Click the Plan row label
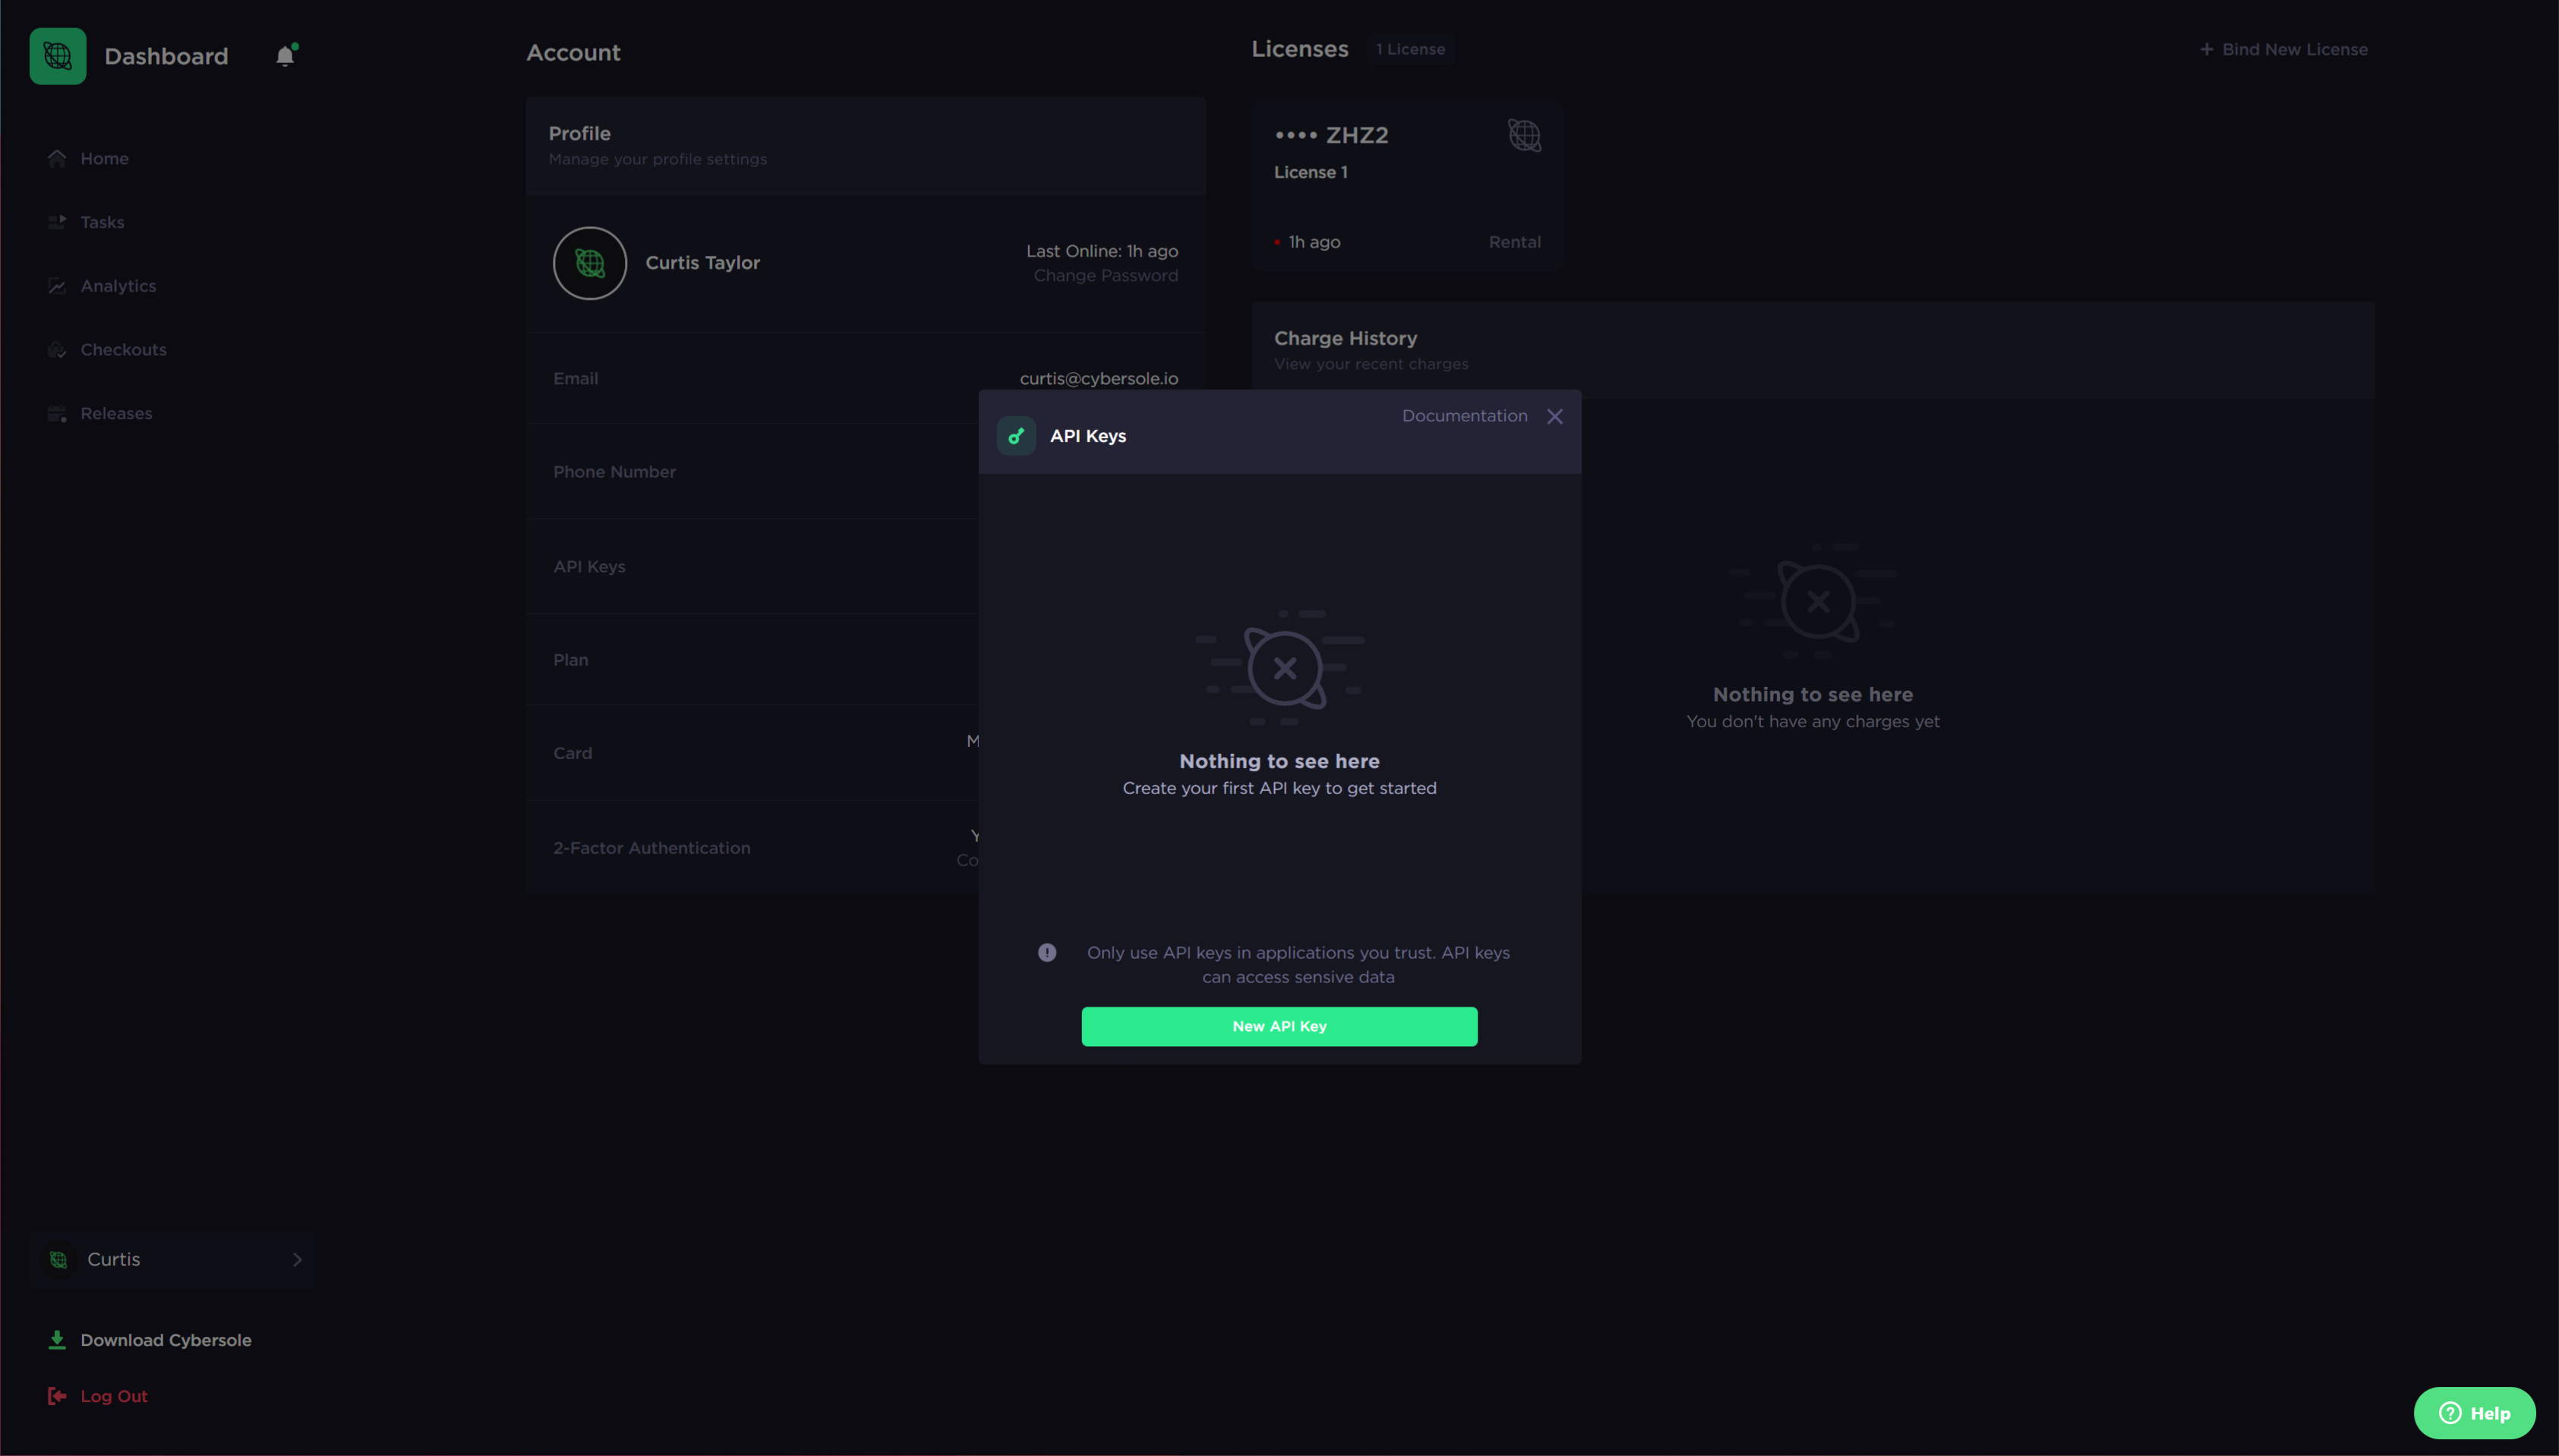This screenshot has height=1456, width=2559. click(571, 660)
